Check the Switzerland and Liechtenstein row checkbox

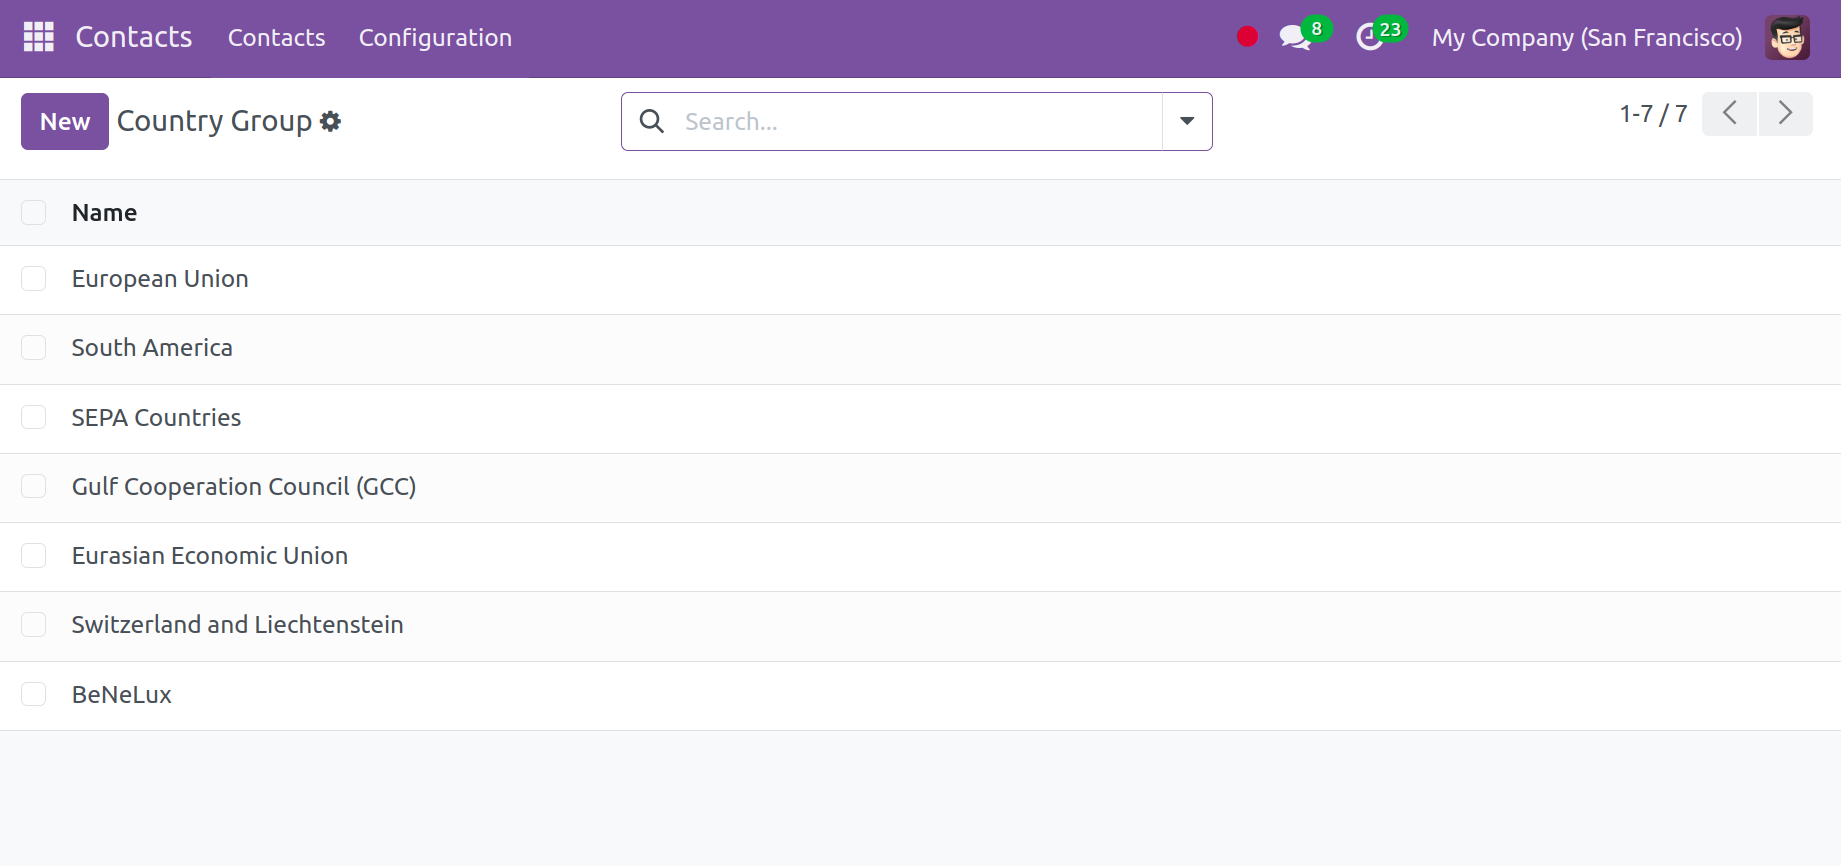[34, 625]
